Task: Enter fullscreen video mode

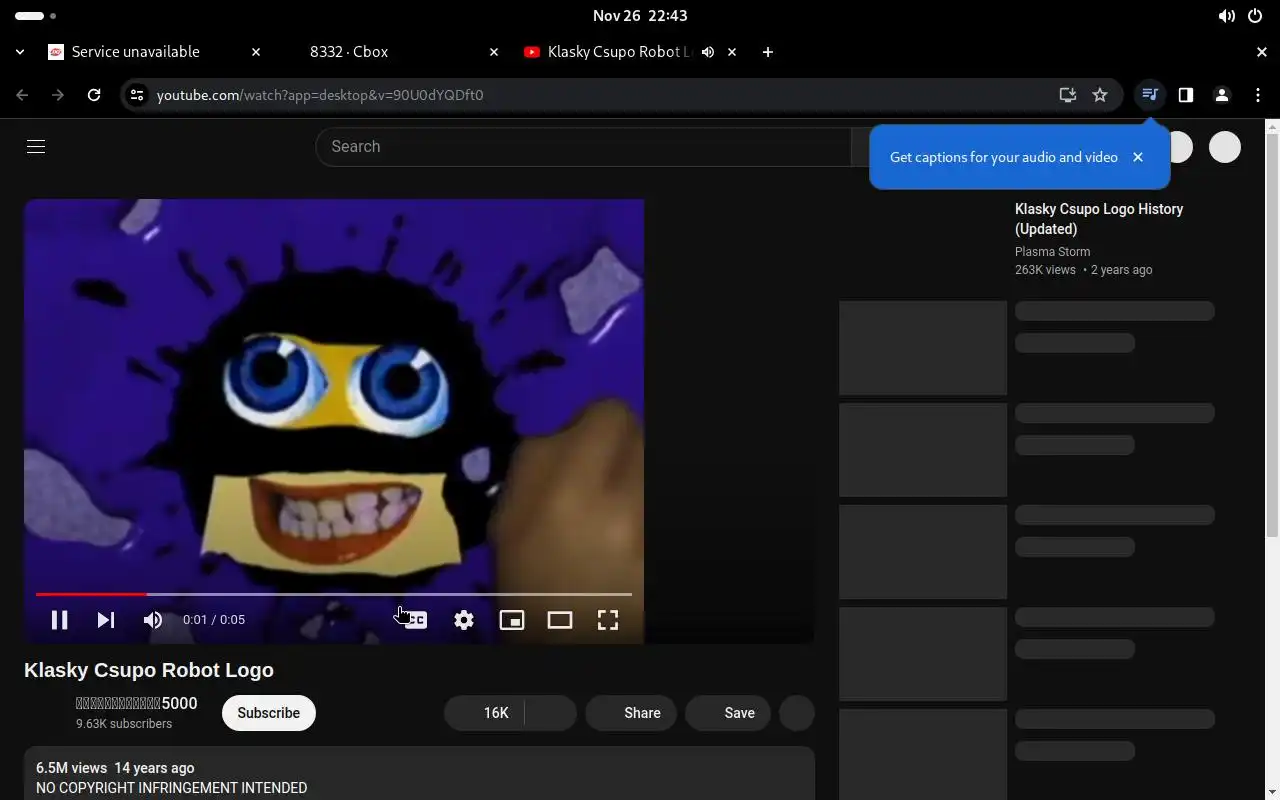Action: click(608, 620)
